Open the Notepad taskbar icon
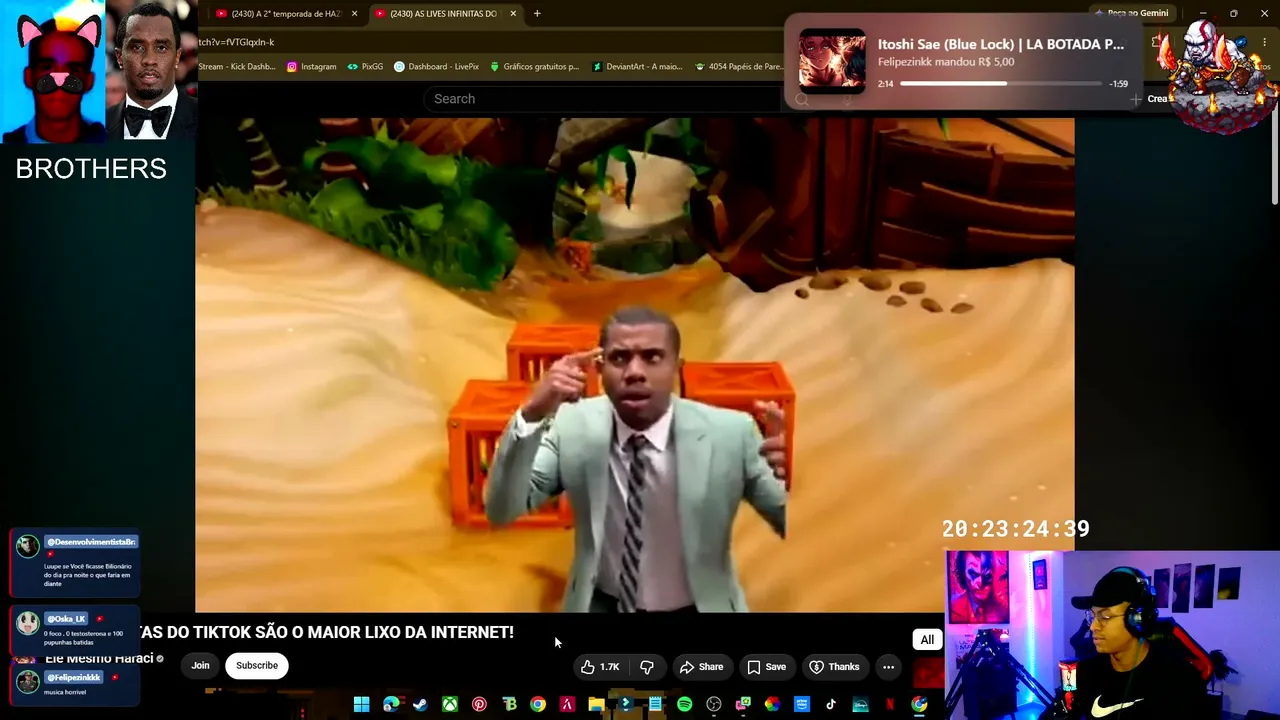 pos(655,704)
